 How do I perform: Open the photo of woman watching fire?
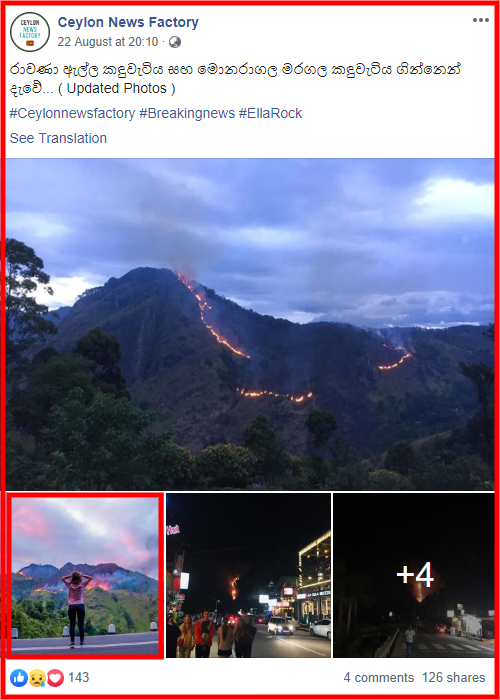pos(85,575)
